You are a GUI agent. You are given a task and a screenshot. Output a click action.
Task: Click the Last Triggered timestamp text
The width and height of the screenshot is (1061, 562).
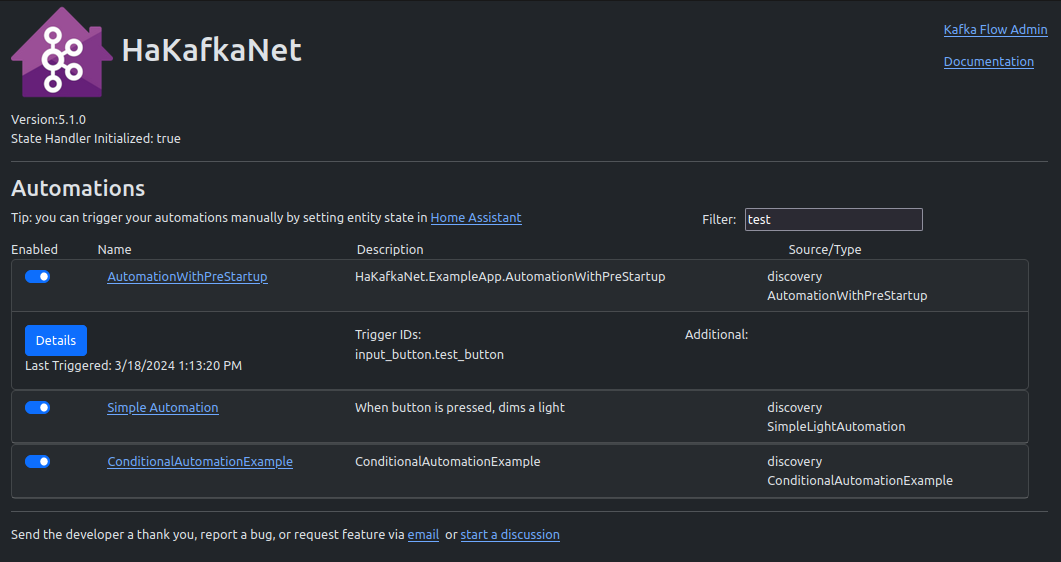133,366
